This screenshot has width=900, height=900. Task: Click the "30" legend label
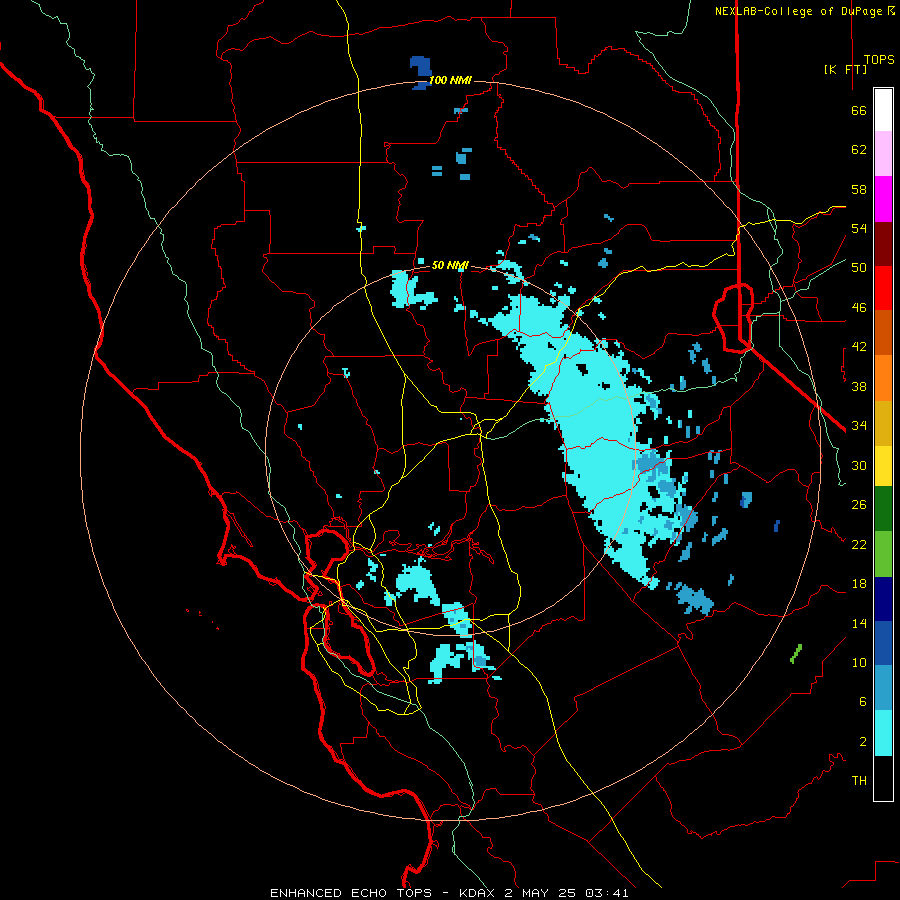859,465
